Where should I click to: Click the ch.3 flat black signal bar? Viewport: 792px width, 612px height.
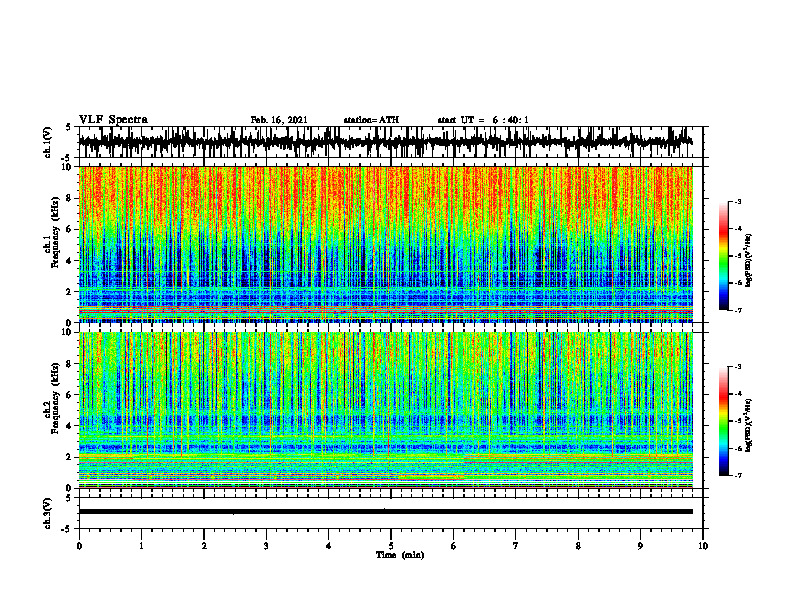pyautogui.click(x=386, y=512)
